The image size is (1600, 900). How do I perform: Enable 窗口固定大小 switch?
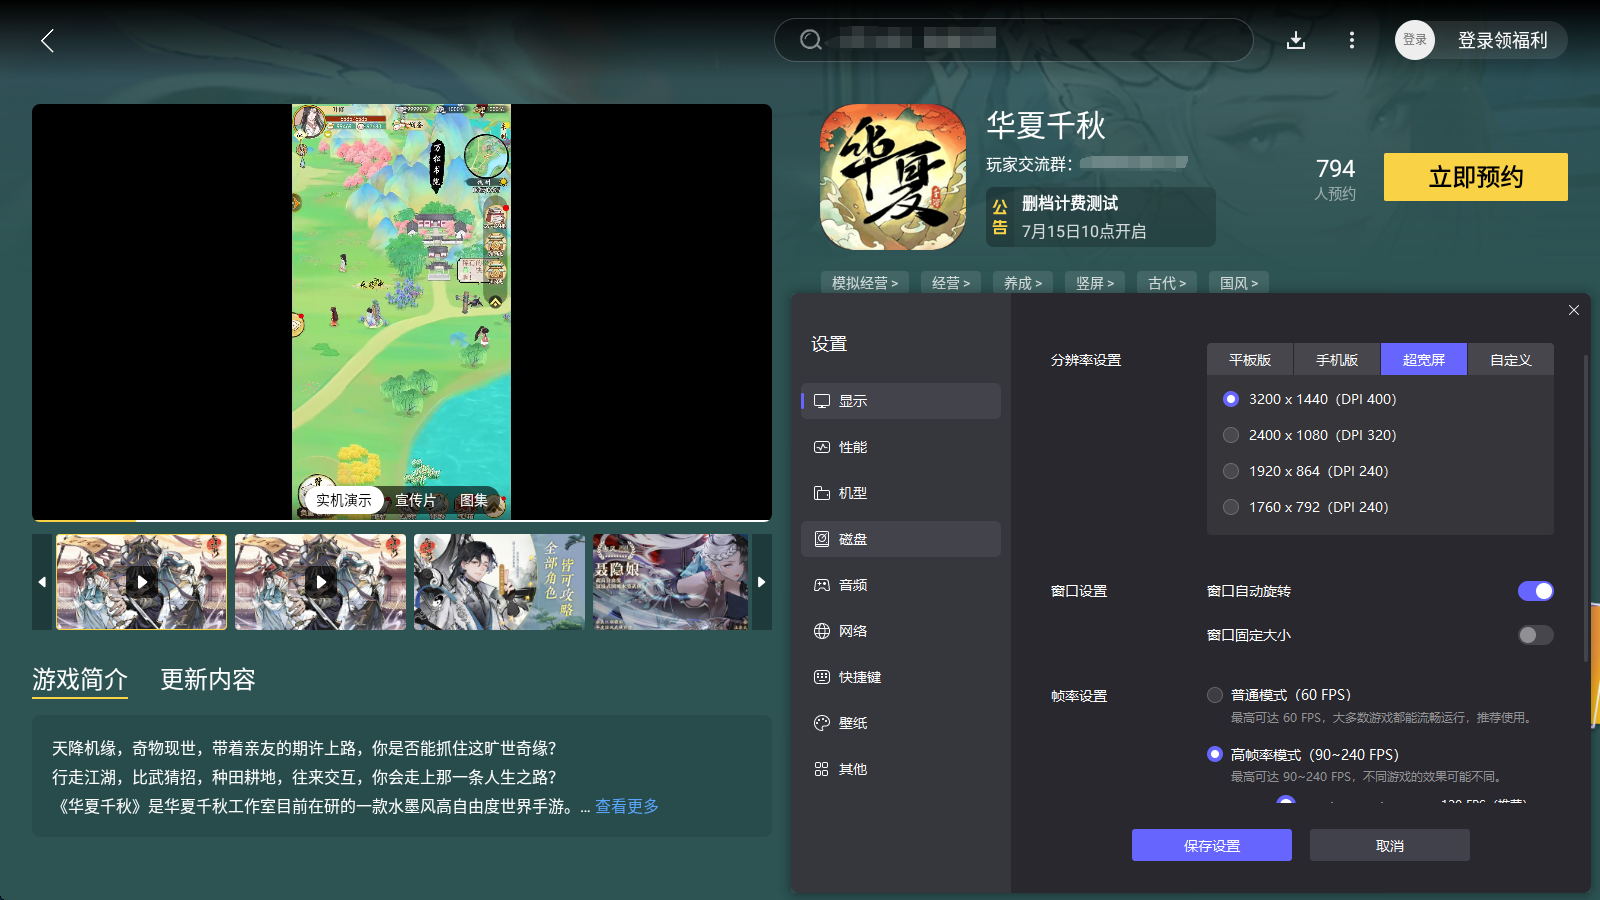1536,635
